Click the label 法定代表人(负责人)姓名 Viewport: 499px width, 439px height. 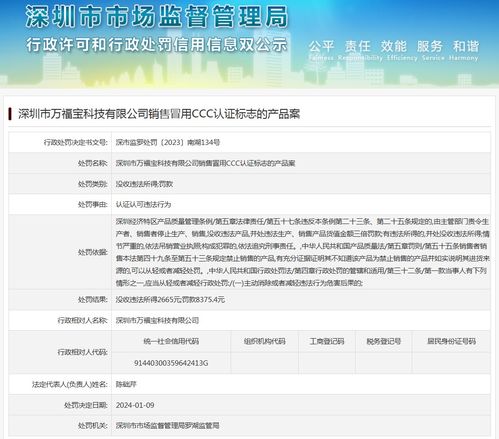70,384
